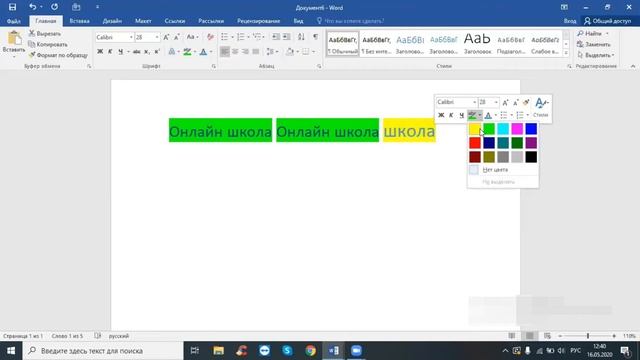Click text highlight color icon in ribbon

(187, 51)
